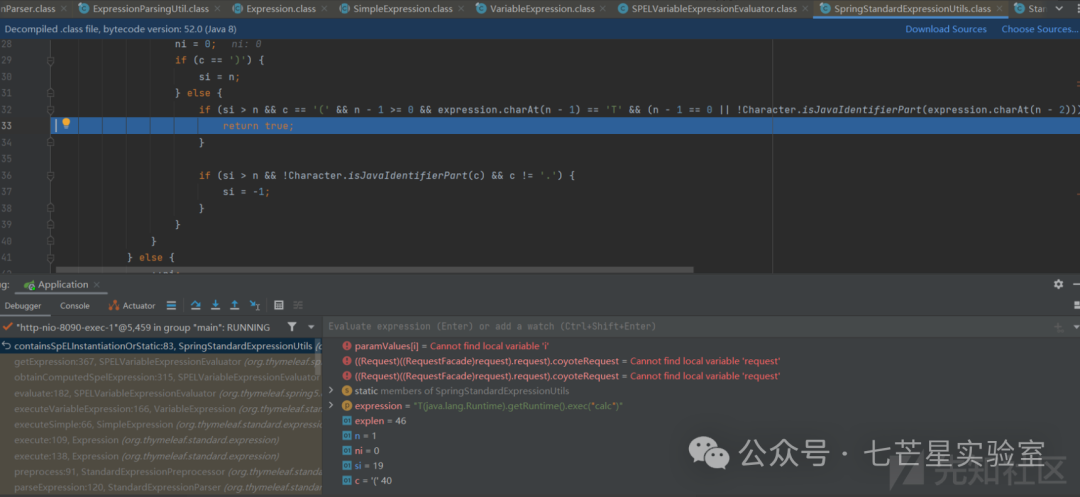Select containsSpELInstantiationOrStatic:83 stack frame
Image resolution: width=1080 pixels, height=497 pixels.
pos(160,346)
